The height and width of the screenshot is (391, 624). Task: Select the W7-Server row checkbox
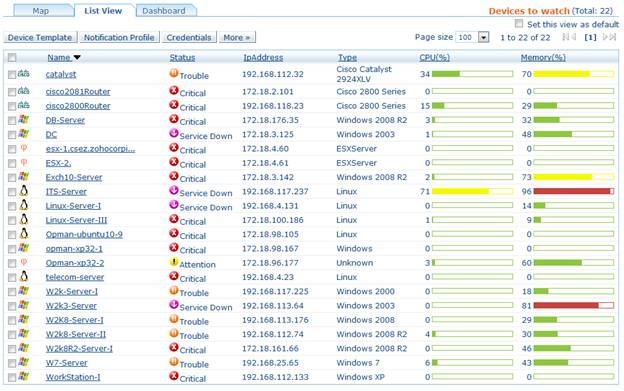click(12, 363)
